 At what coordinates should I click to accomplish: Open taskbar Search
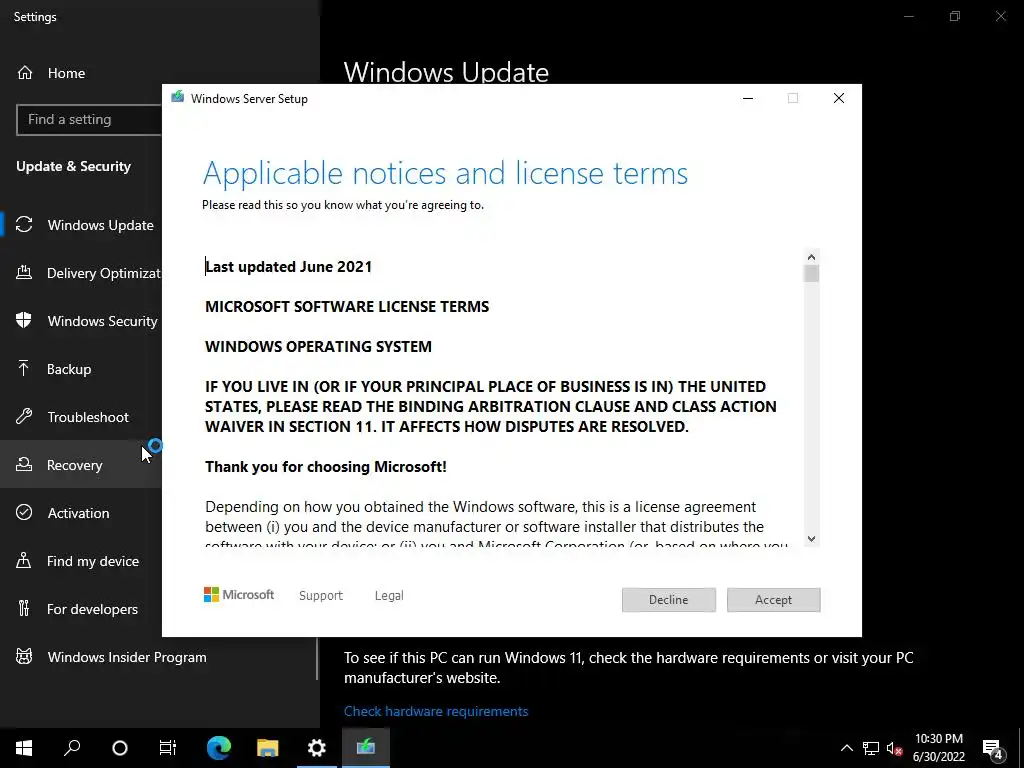72,748
